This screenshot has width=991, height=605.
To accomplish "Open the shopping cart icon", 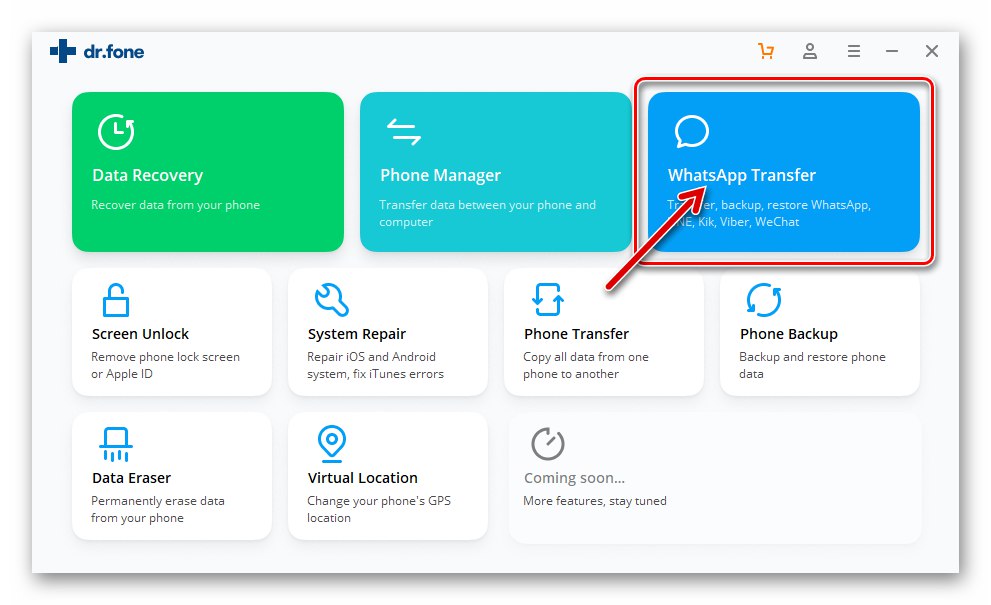I will (x=766, y=51).
